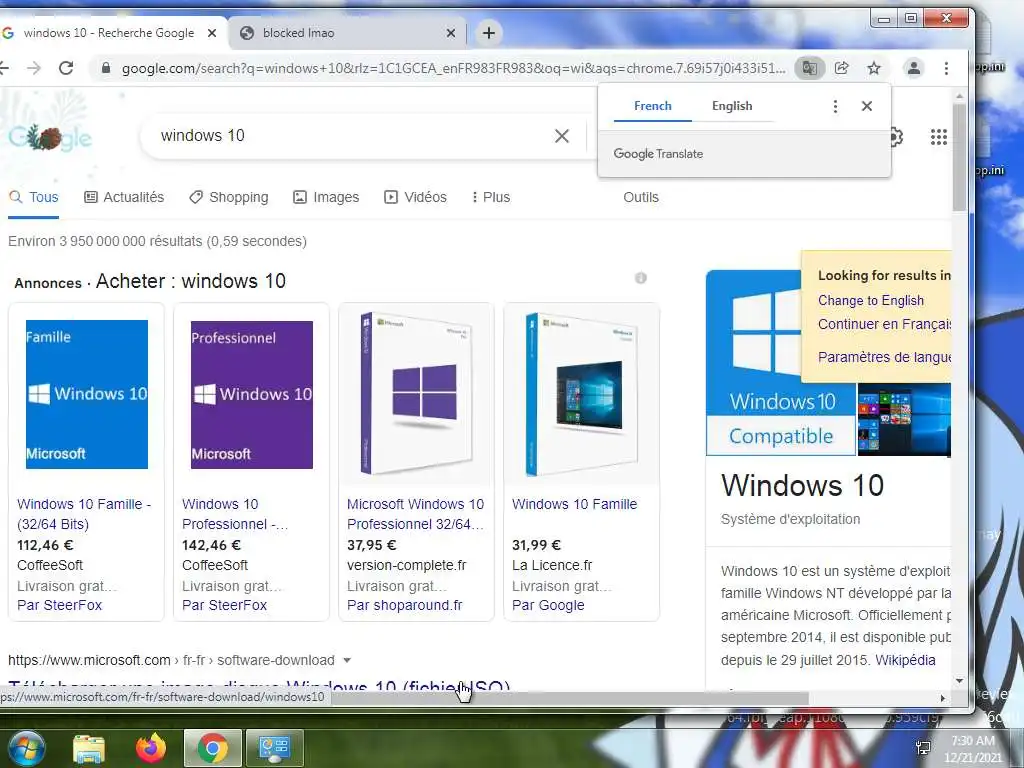The image size is (1024, 768).
Task: Open 'Paramètres de langue' link
Action: tap(884, 357)
